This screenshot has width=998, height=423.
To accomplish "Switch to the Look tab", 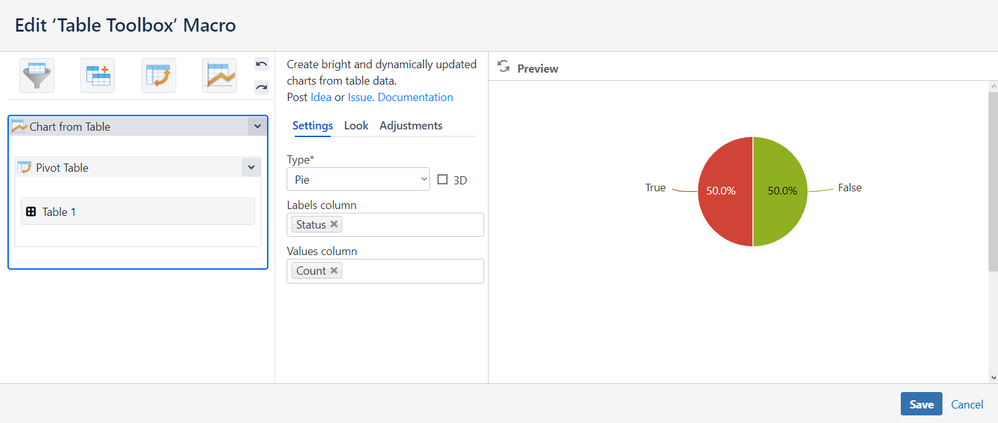I will point(356,126).
